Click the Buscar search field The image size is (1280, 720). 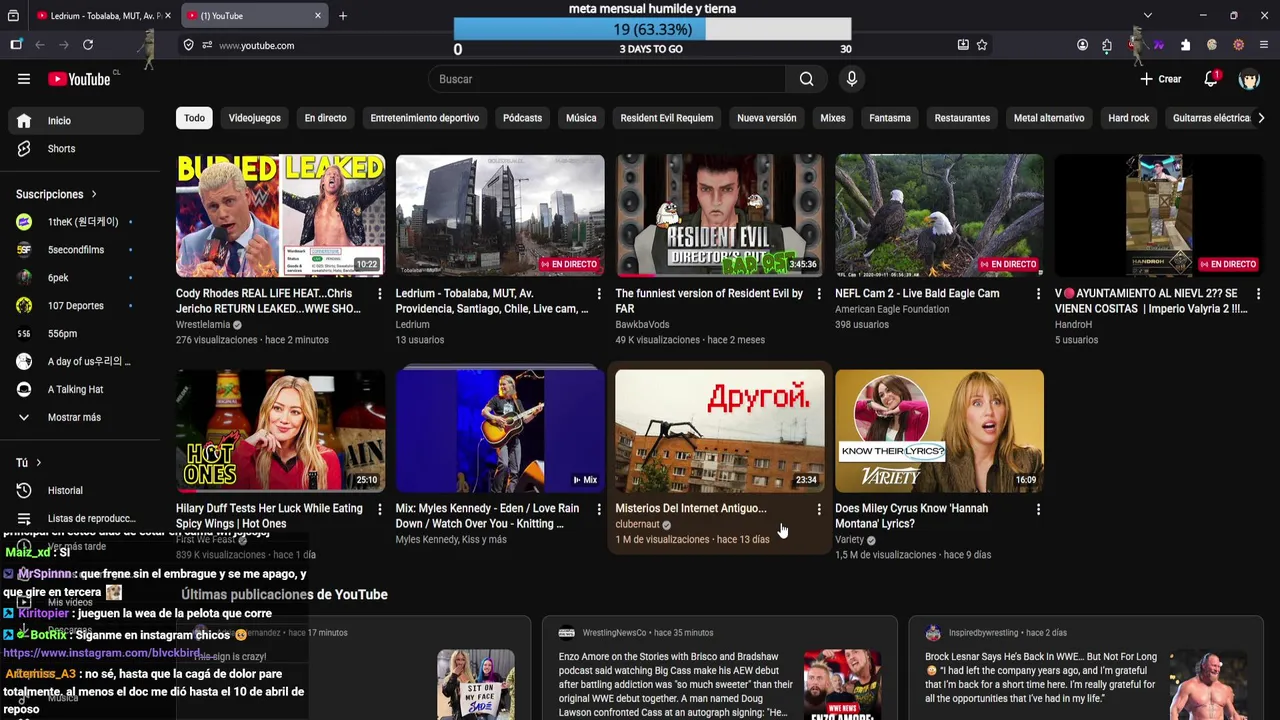pos(606,79)
